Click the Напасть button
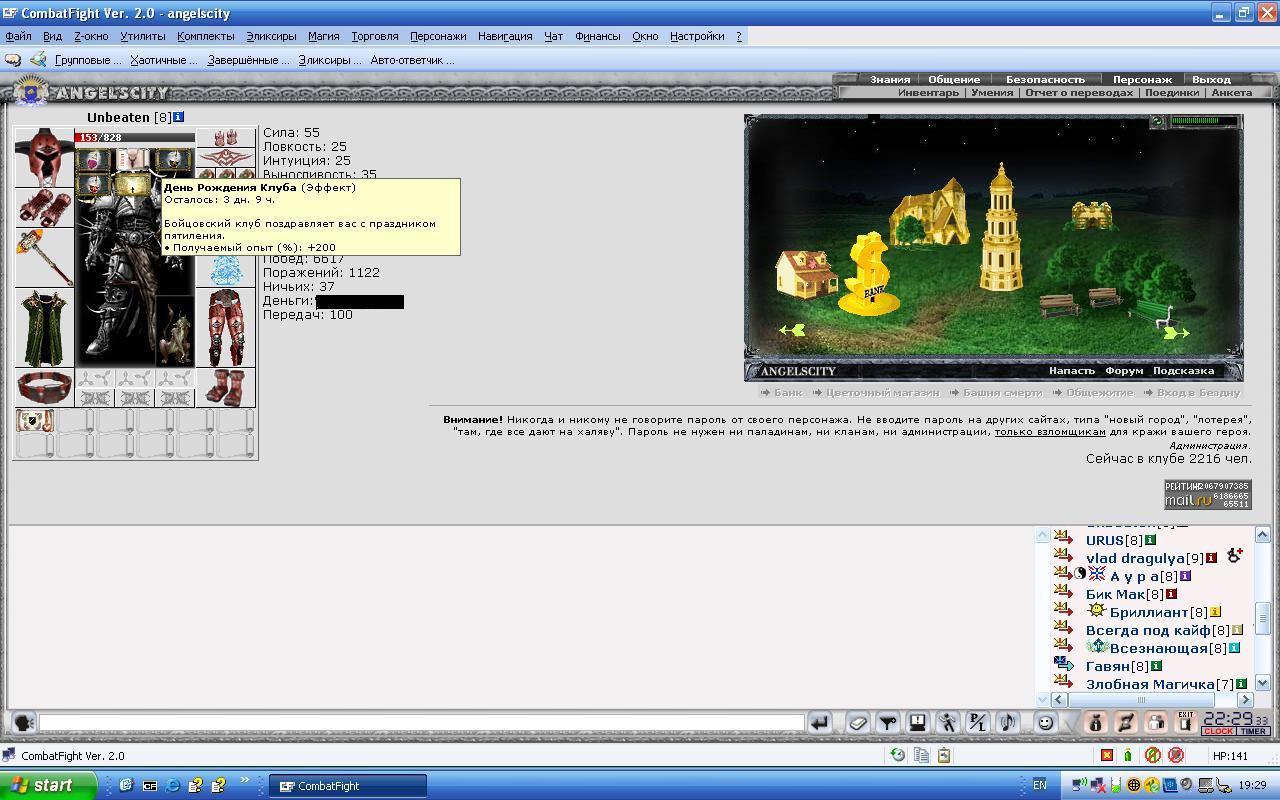The height and width of the screenshot is (800, 1280). (x=1071, y=371)
